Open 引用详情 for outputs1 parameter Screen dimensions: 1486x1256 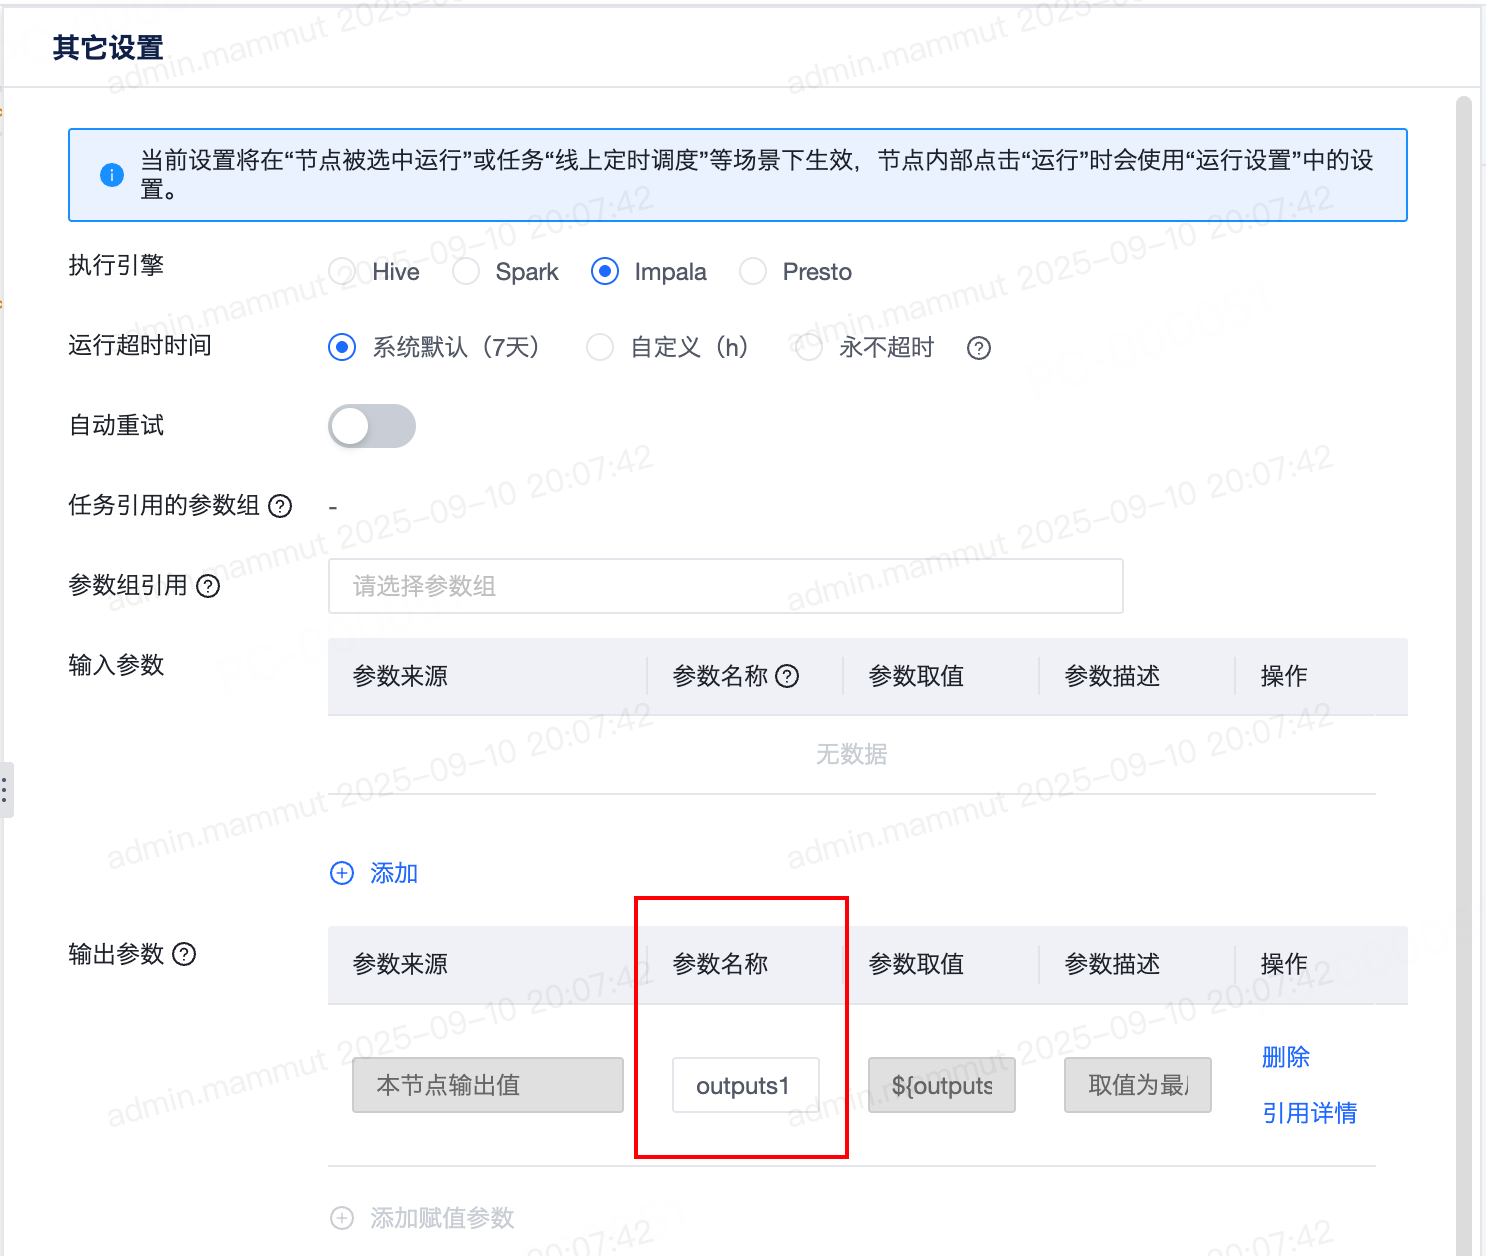[1309, 1113]
